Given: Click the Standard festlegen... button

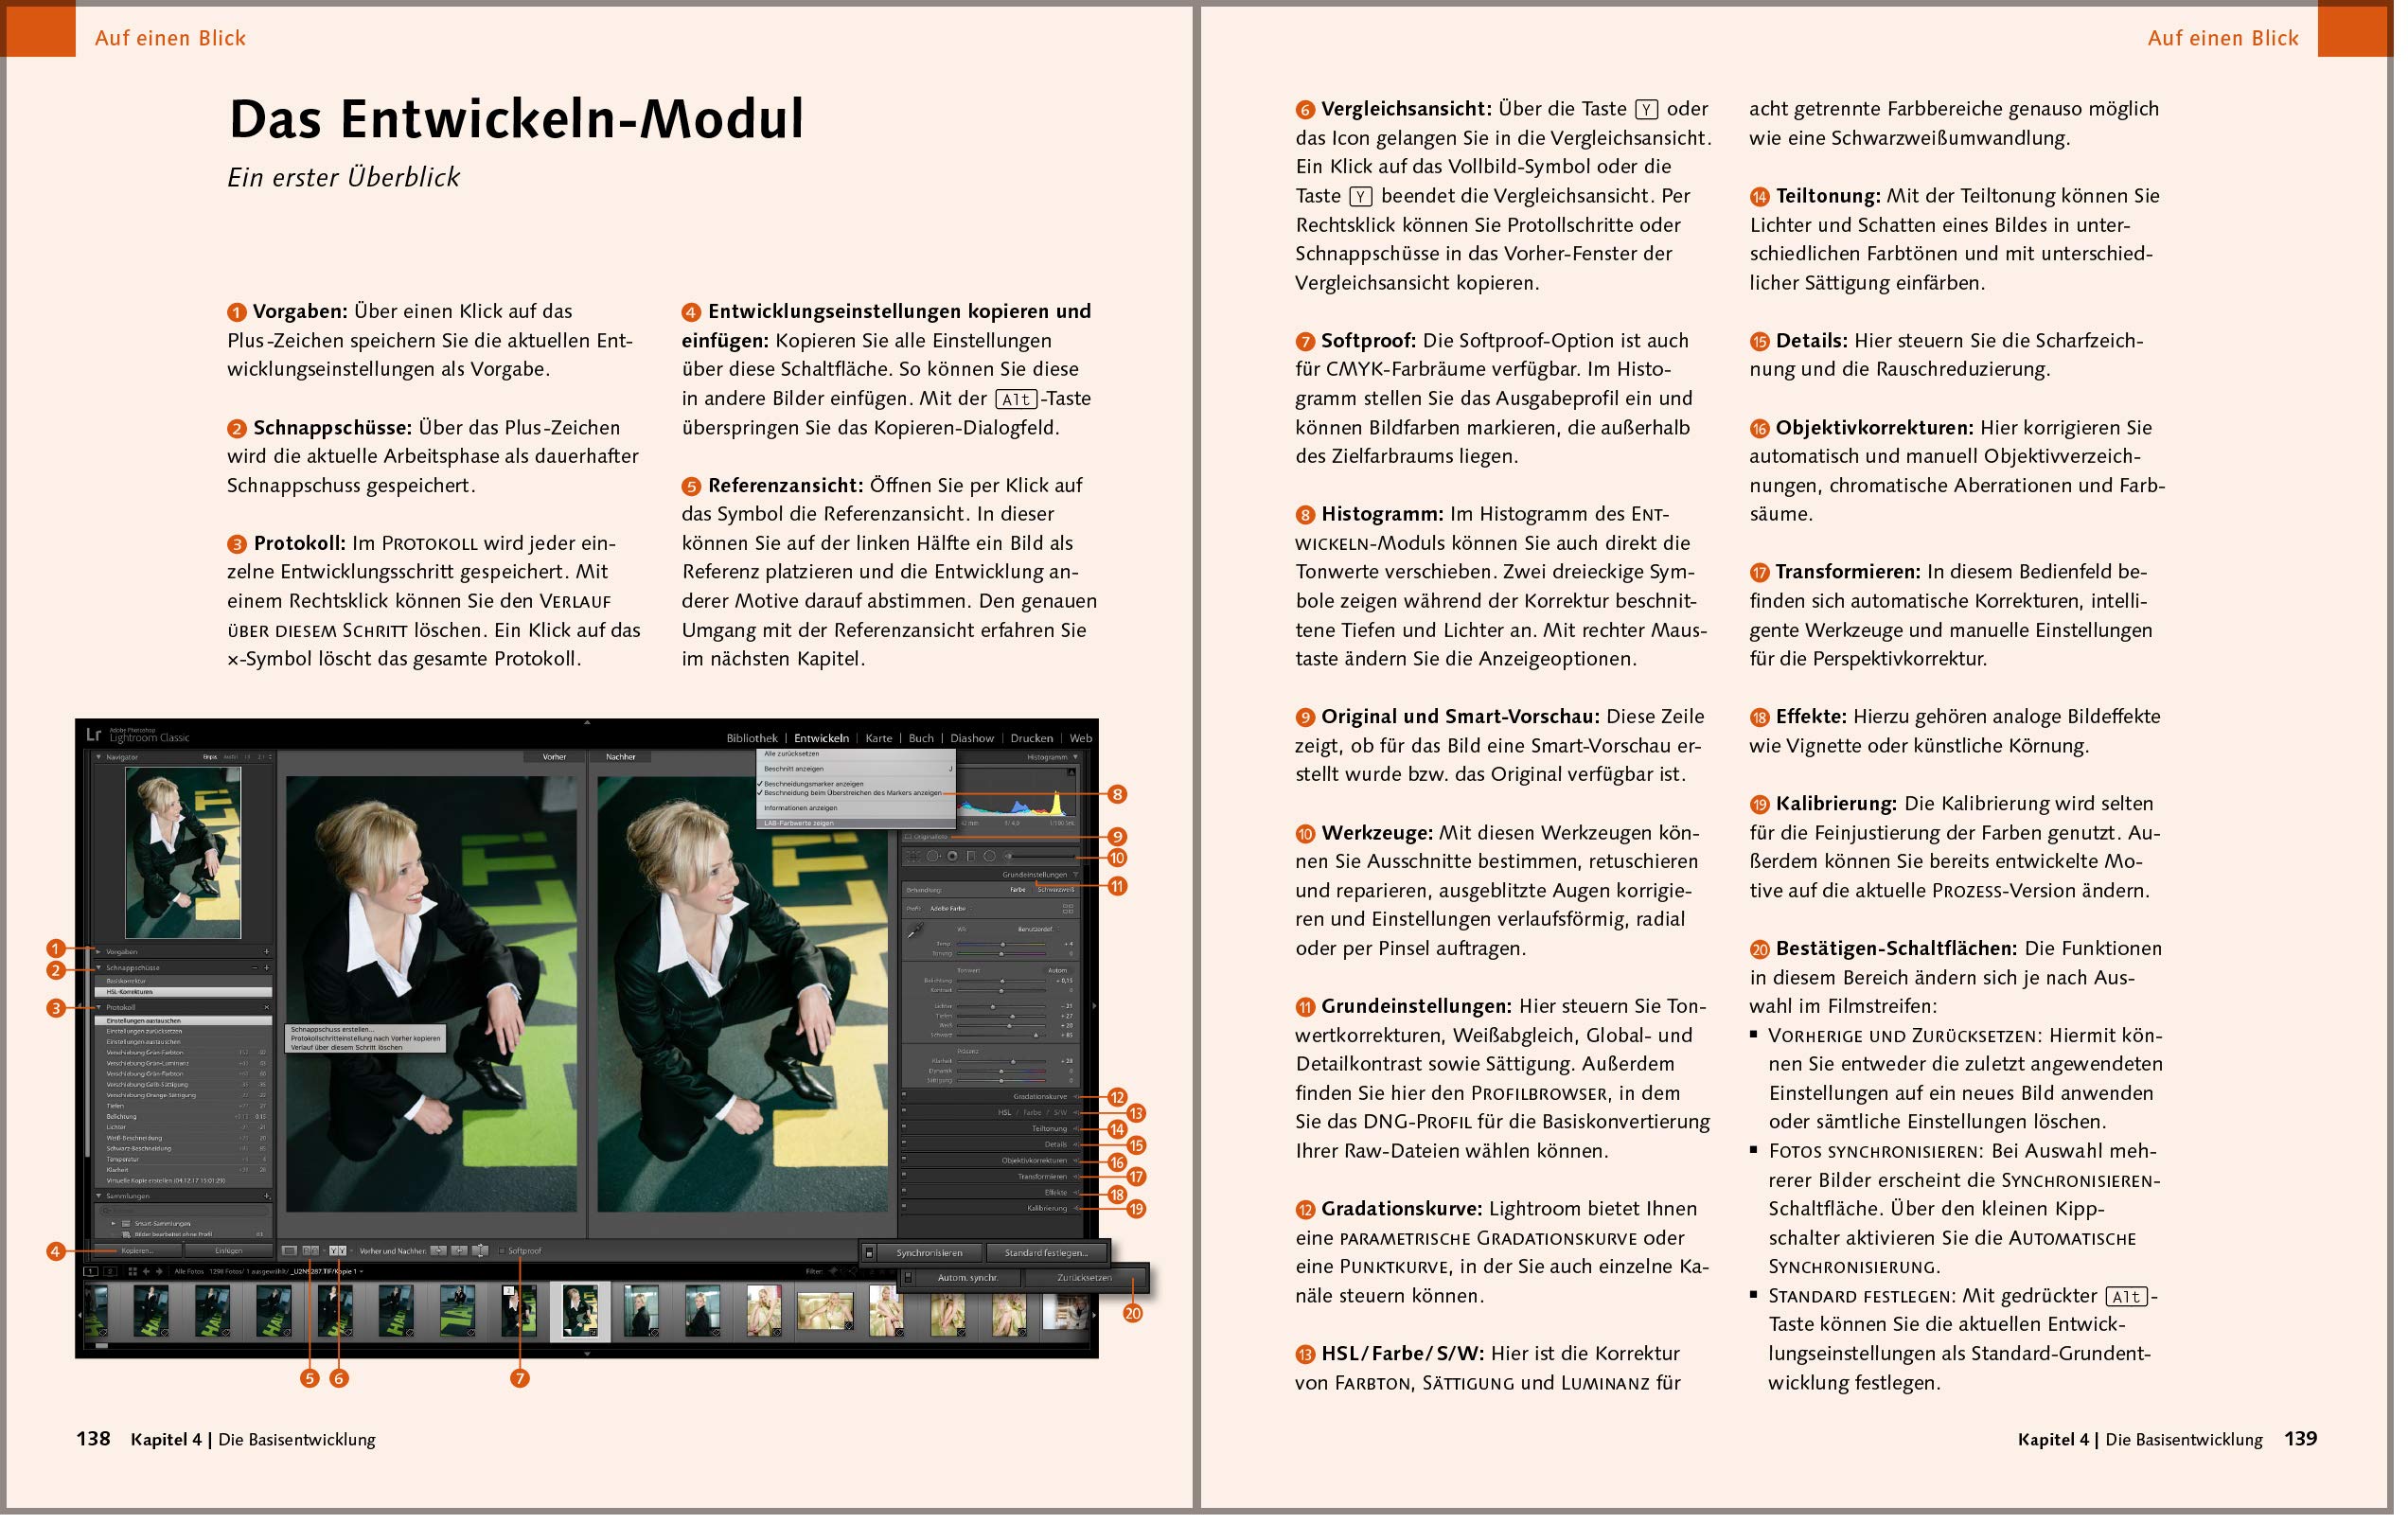Looking at the screenshot, I should [1047, 1253].
